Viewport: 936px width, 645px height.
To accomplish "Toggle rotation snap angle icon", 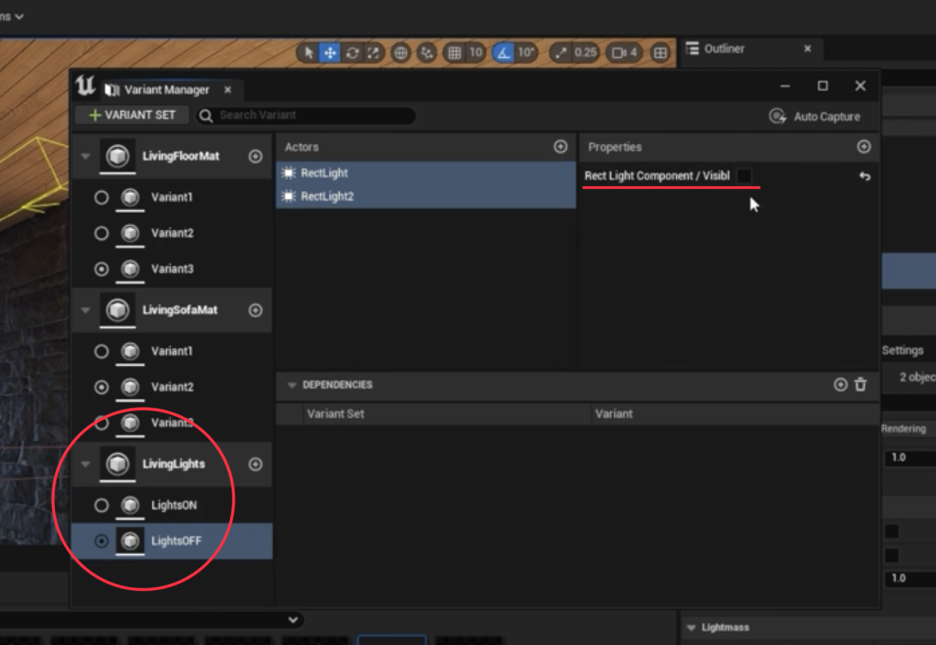I will pyautogui.click(x=504, y=53).
